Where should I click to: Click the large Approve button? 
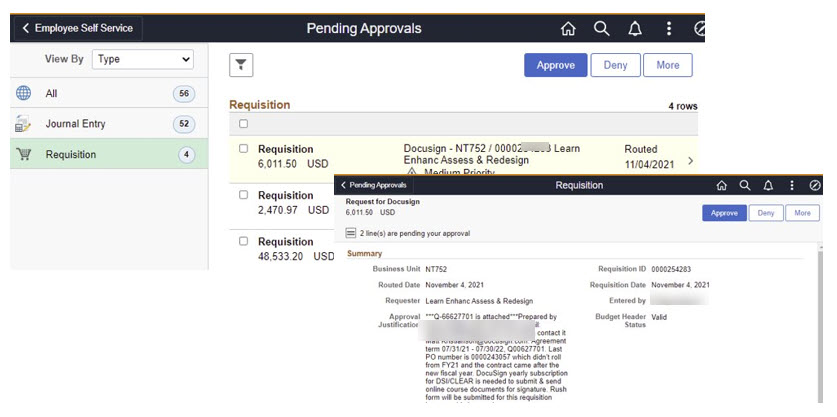(556, 65)
